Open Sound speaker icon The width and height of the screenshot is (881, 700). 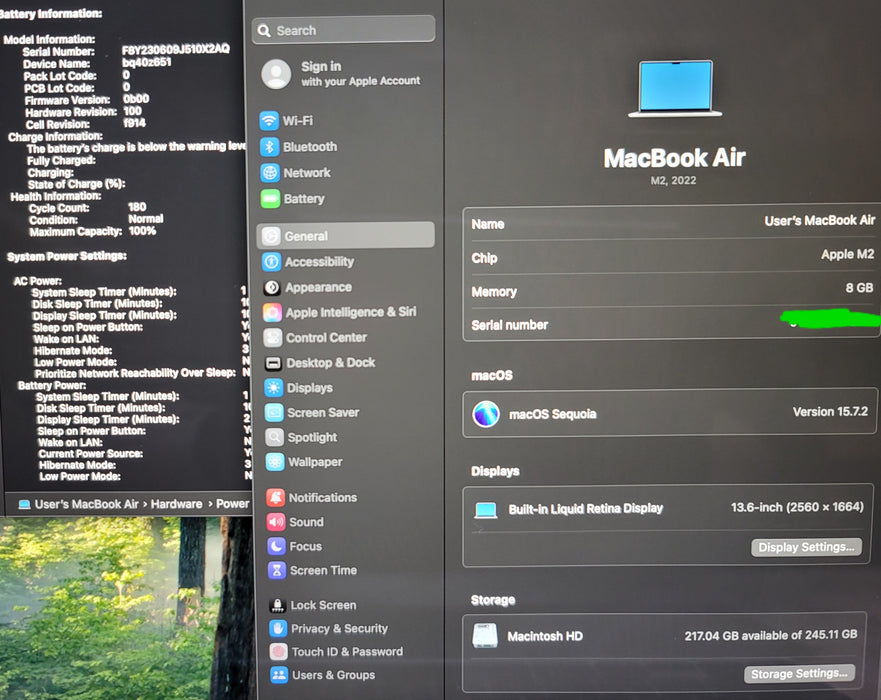coord(276,522)
